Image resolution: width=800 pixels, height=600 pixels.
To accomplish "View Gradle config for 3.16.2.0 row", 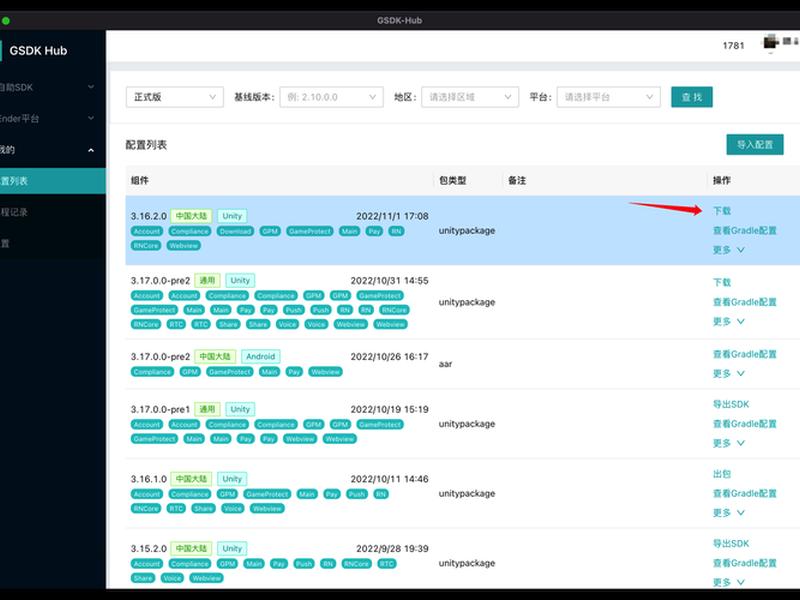I will (x=744, y=231).
